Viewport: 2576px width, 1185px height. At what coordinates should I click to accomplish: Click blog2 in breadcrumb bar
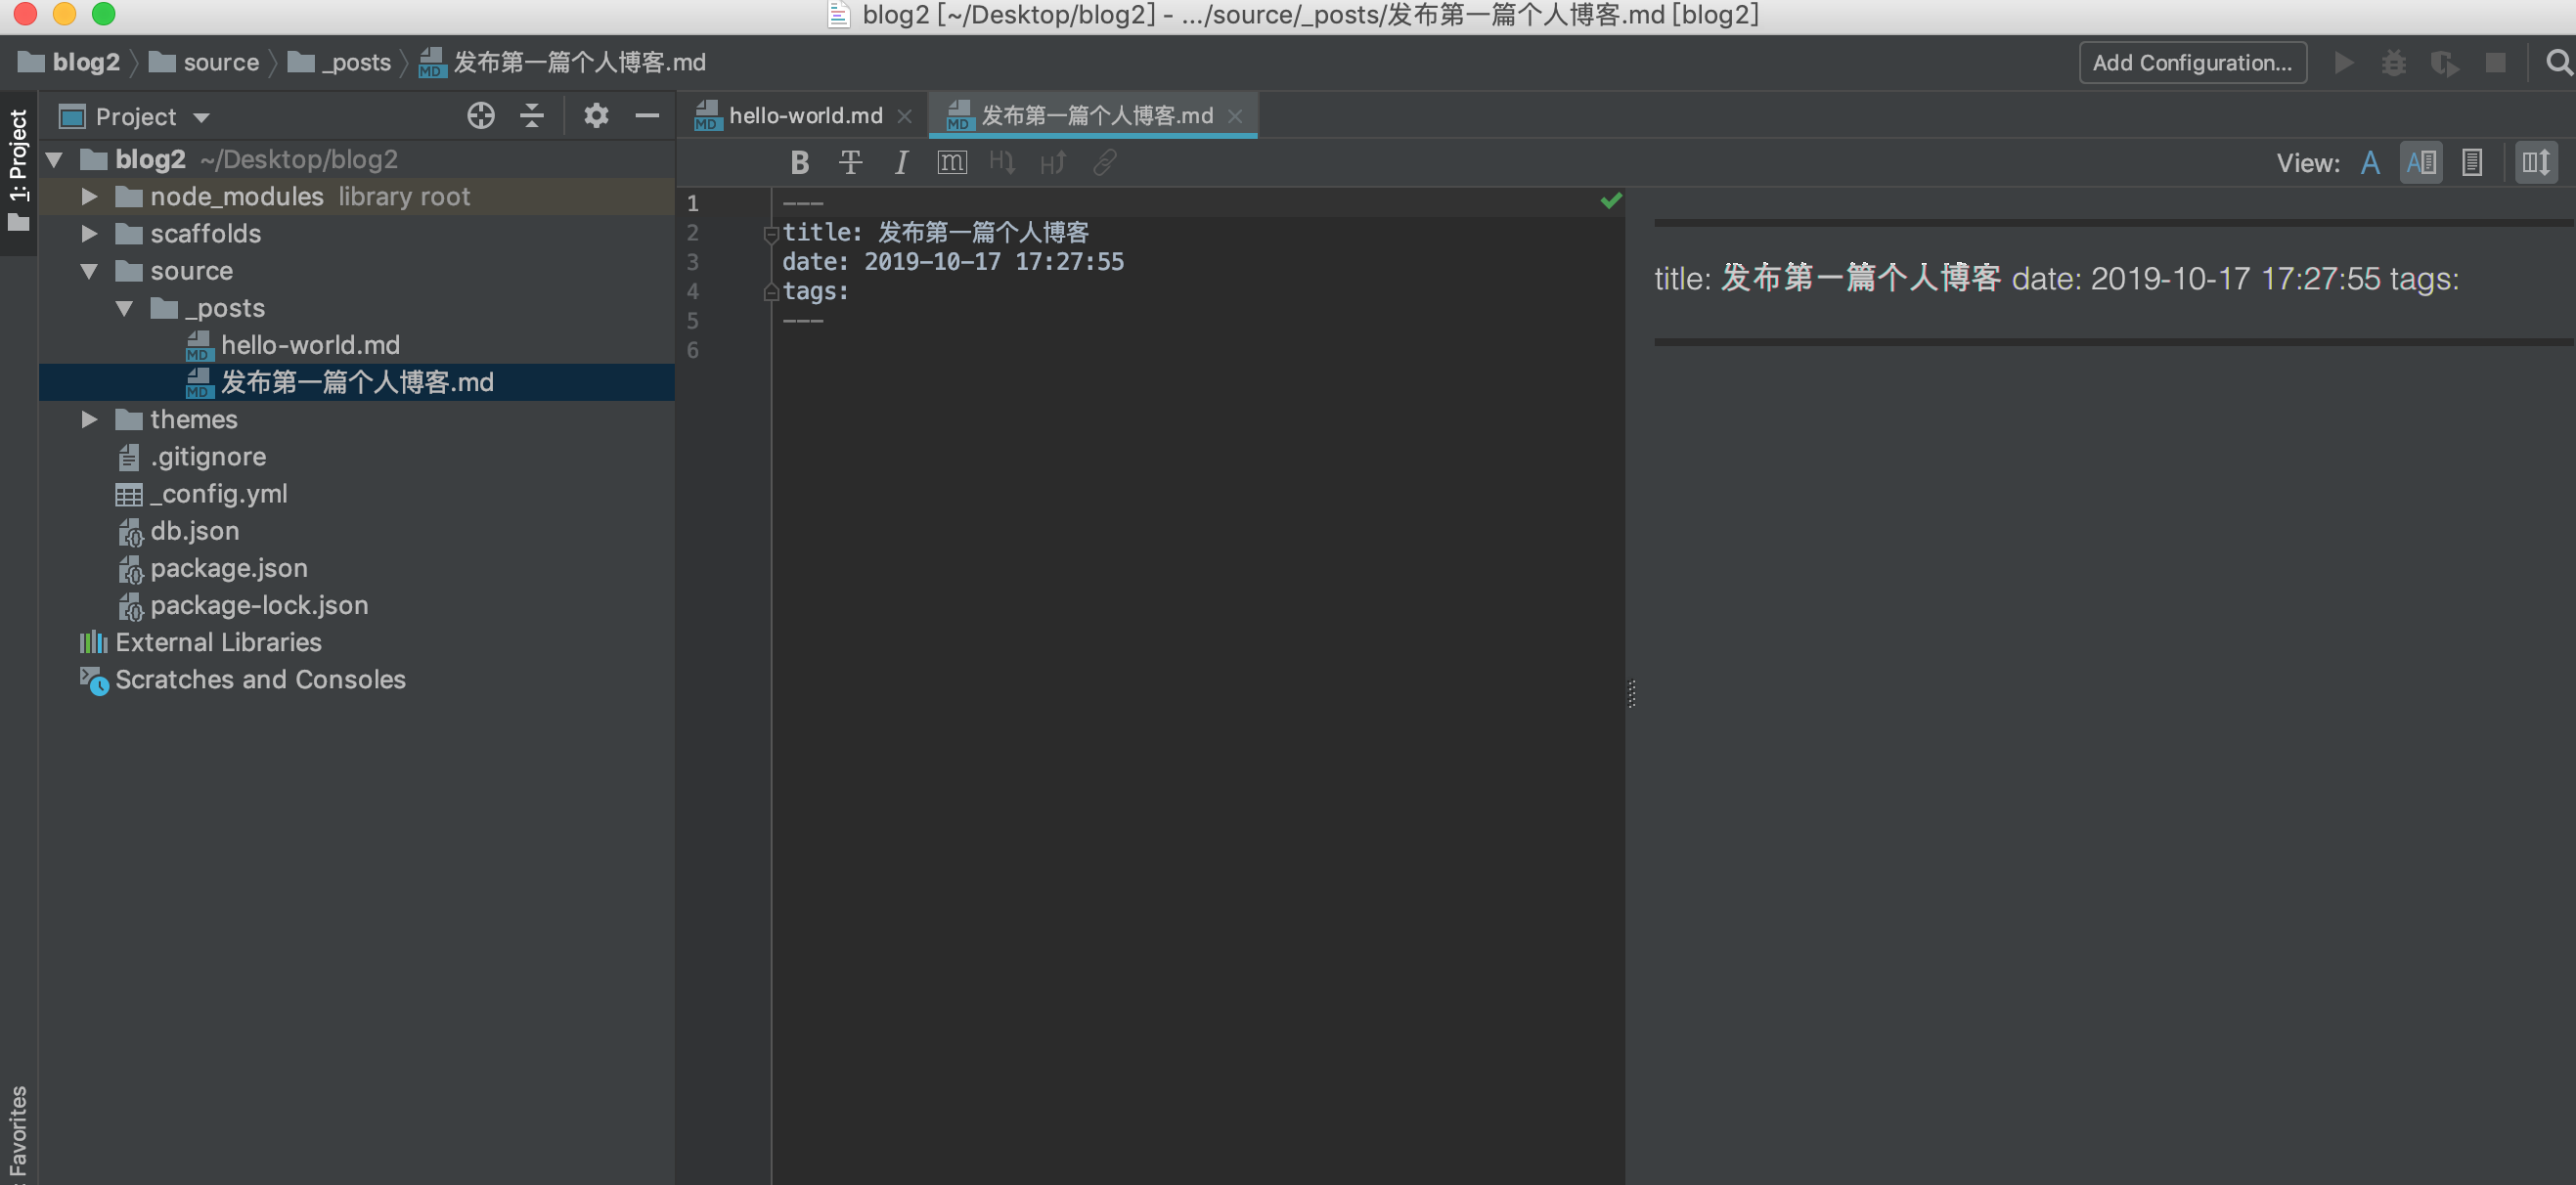pos(69,62)
